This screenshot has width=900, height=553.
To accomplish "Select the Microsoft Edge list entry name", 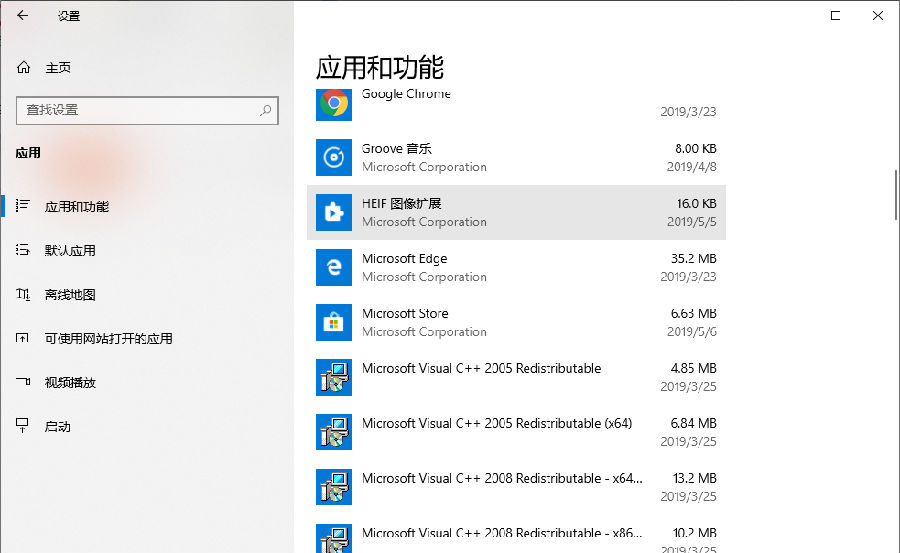I will click(x=404, y=259).
